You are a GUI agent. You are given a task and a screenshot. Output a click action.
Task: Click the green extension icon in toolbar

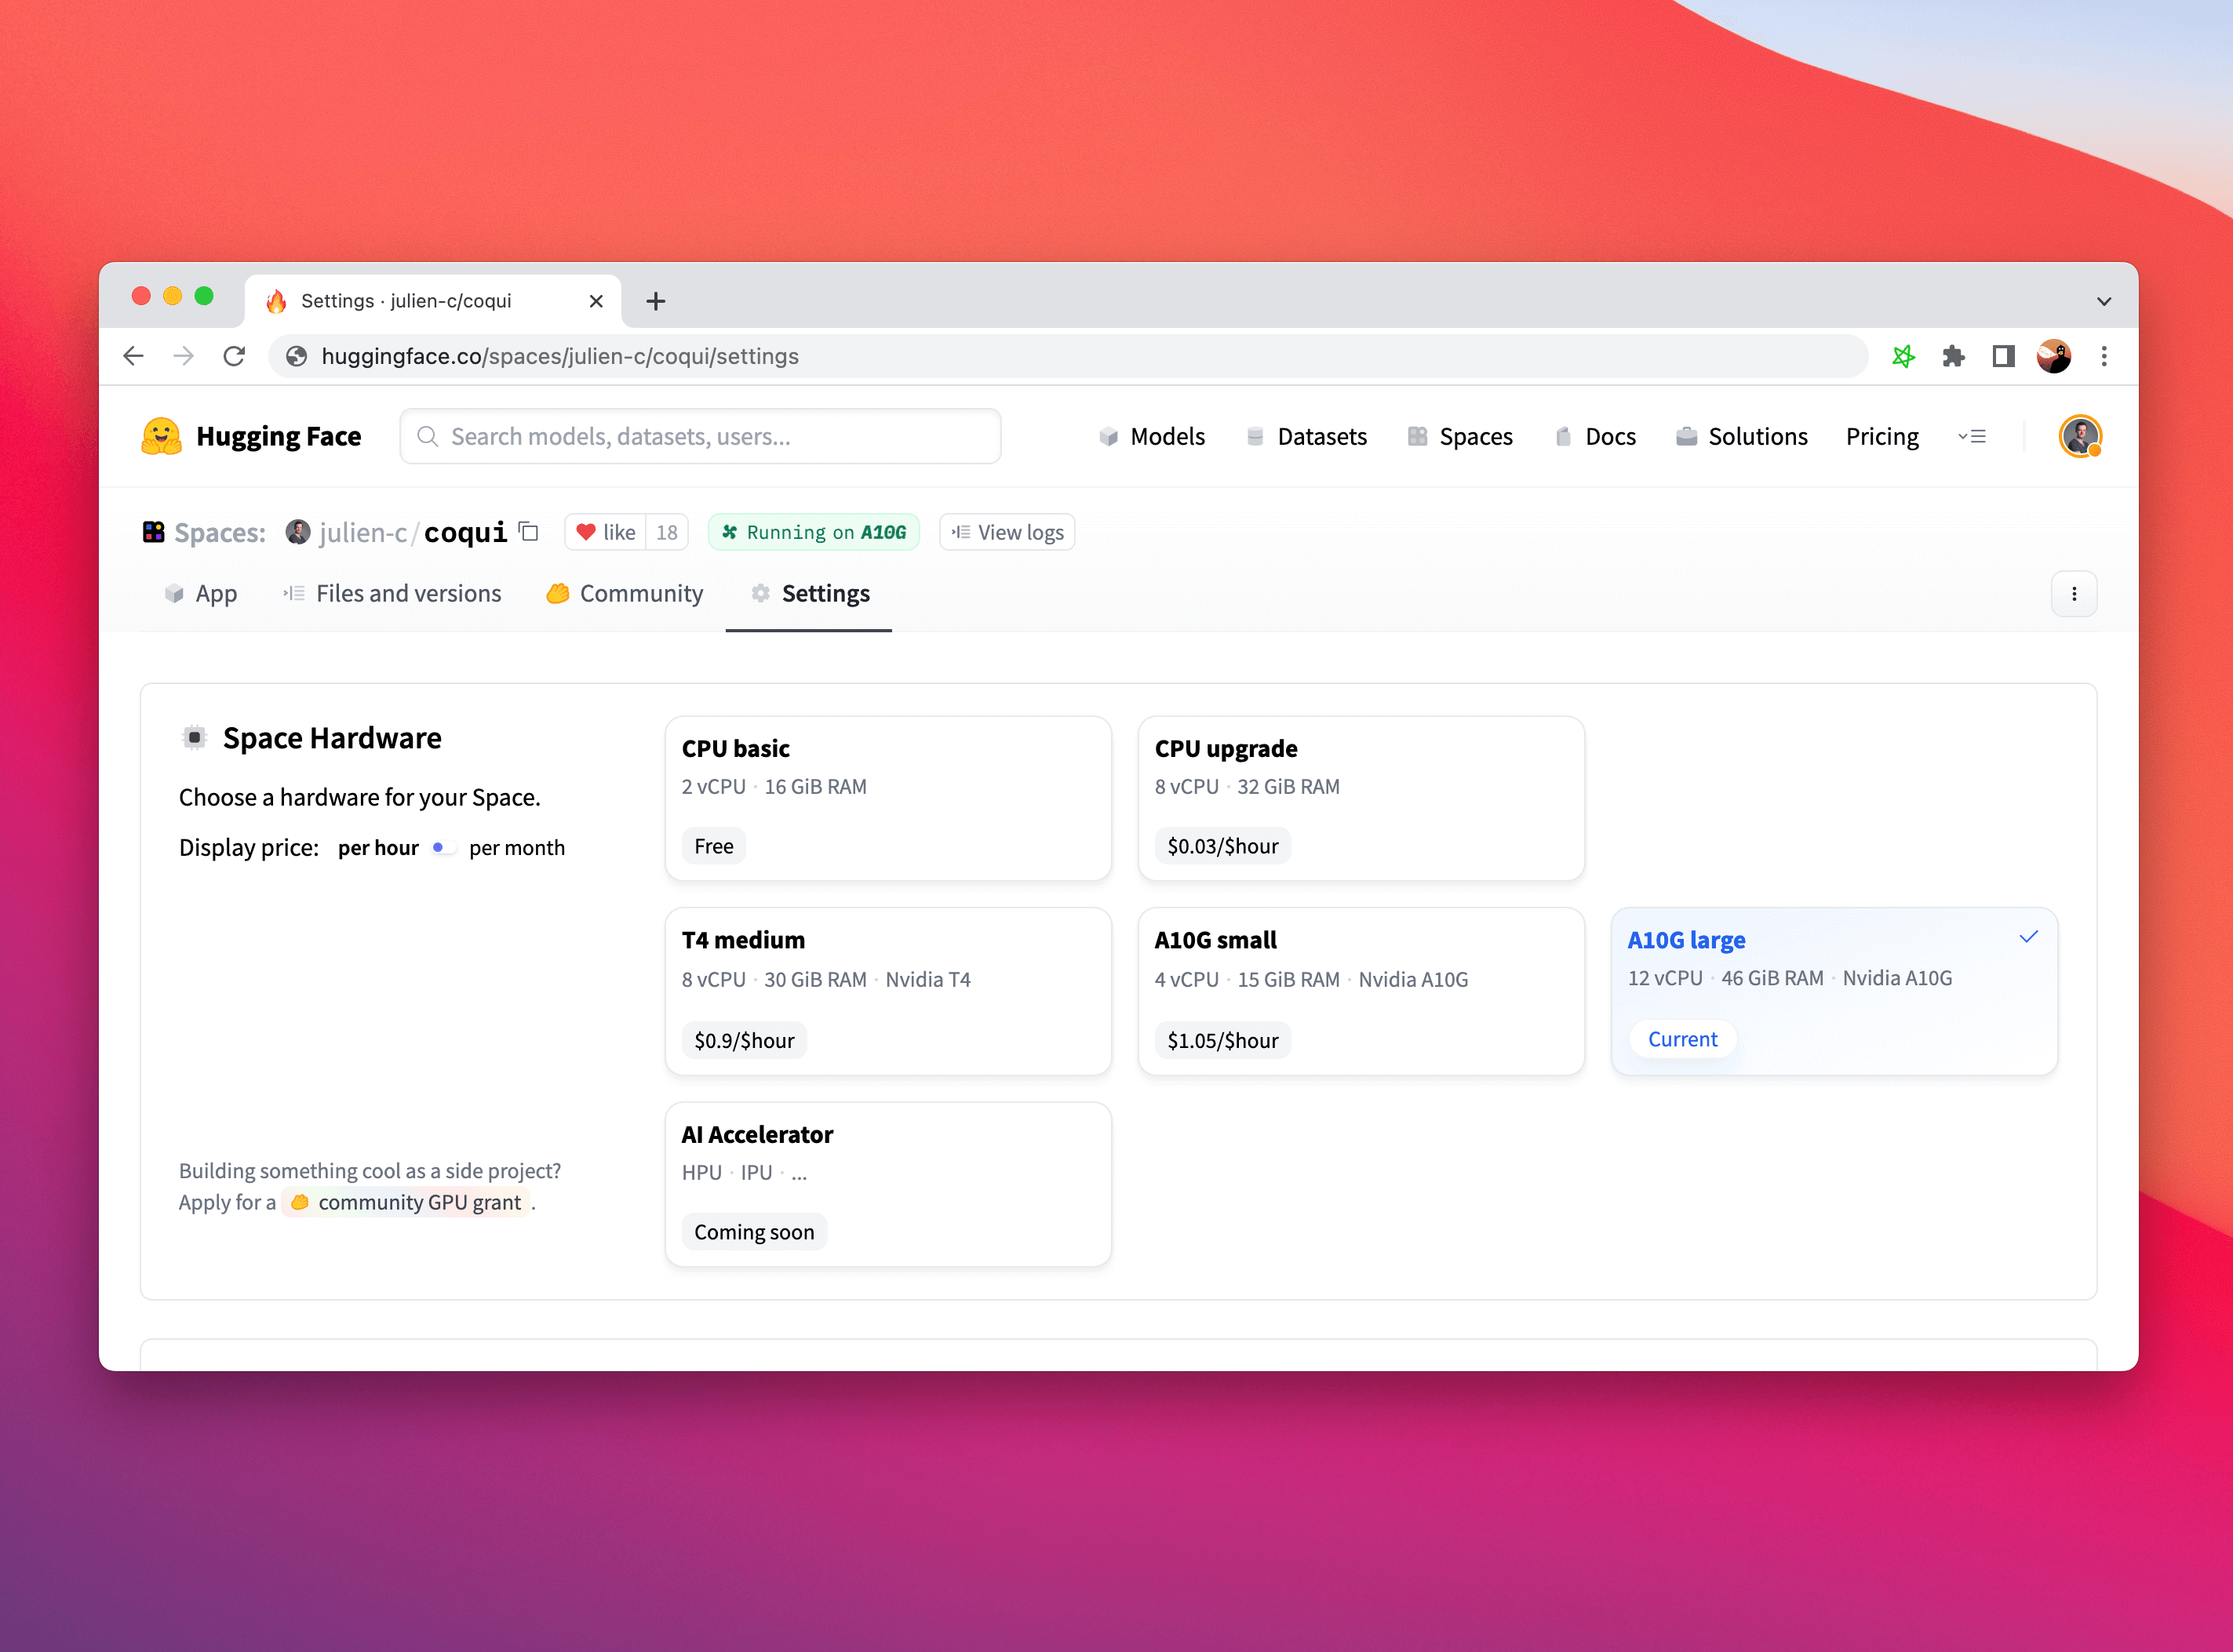click(x=1903, y=356)
